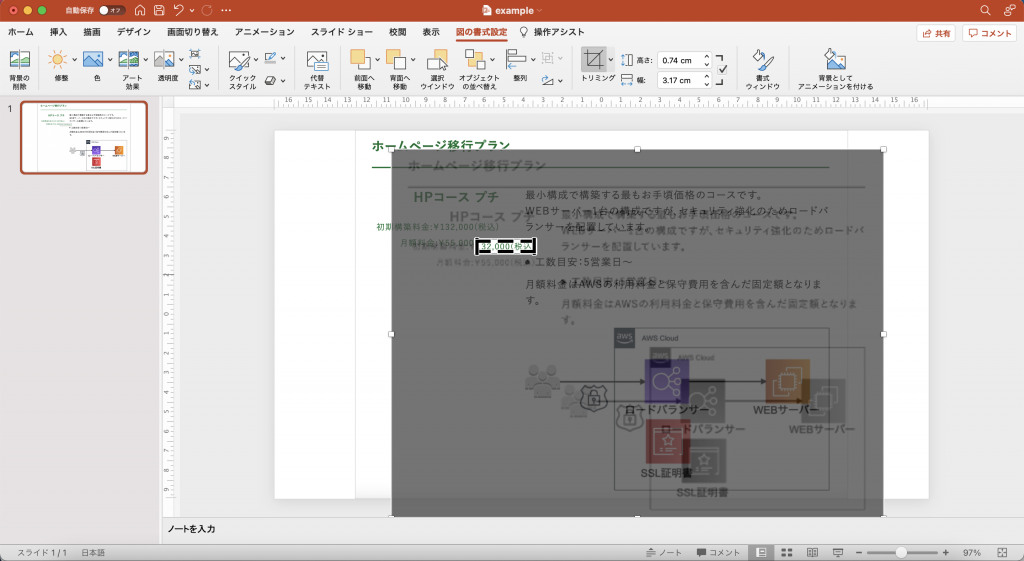The width and height of the screenshot is (1024, 561).
Task: Click the undo arrow icon
Action: (178, 10)
